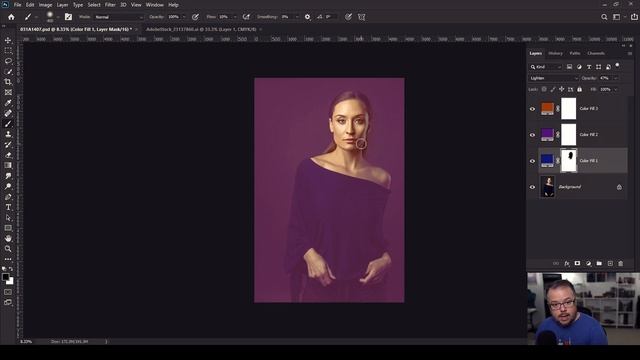Open the Window menu
The height and width of the screenshot is (360, 640).
[x=155, y=5]
